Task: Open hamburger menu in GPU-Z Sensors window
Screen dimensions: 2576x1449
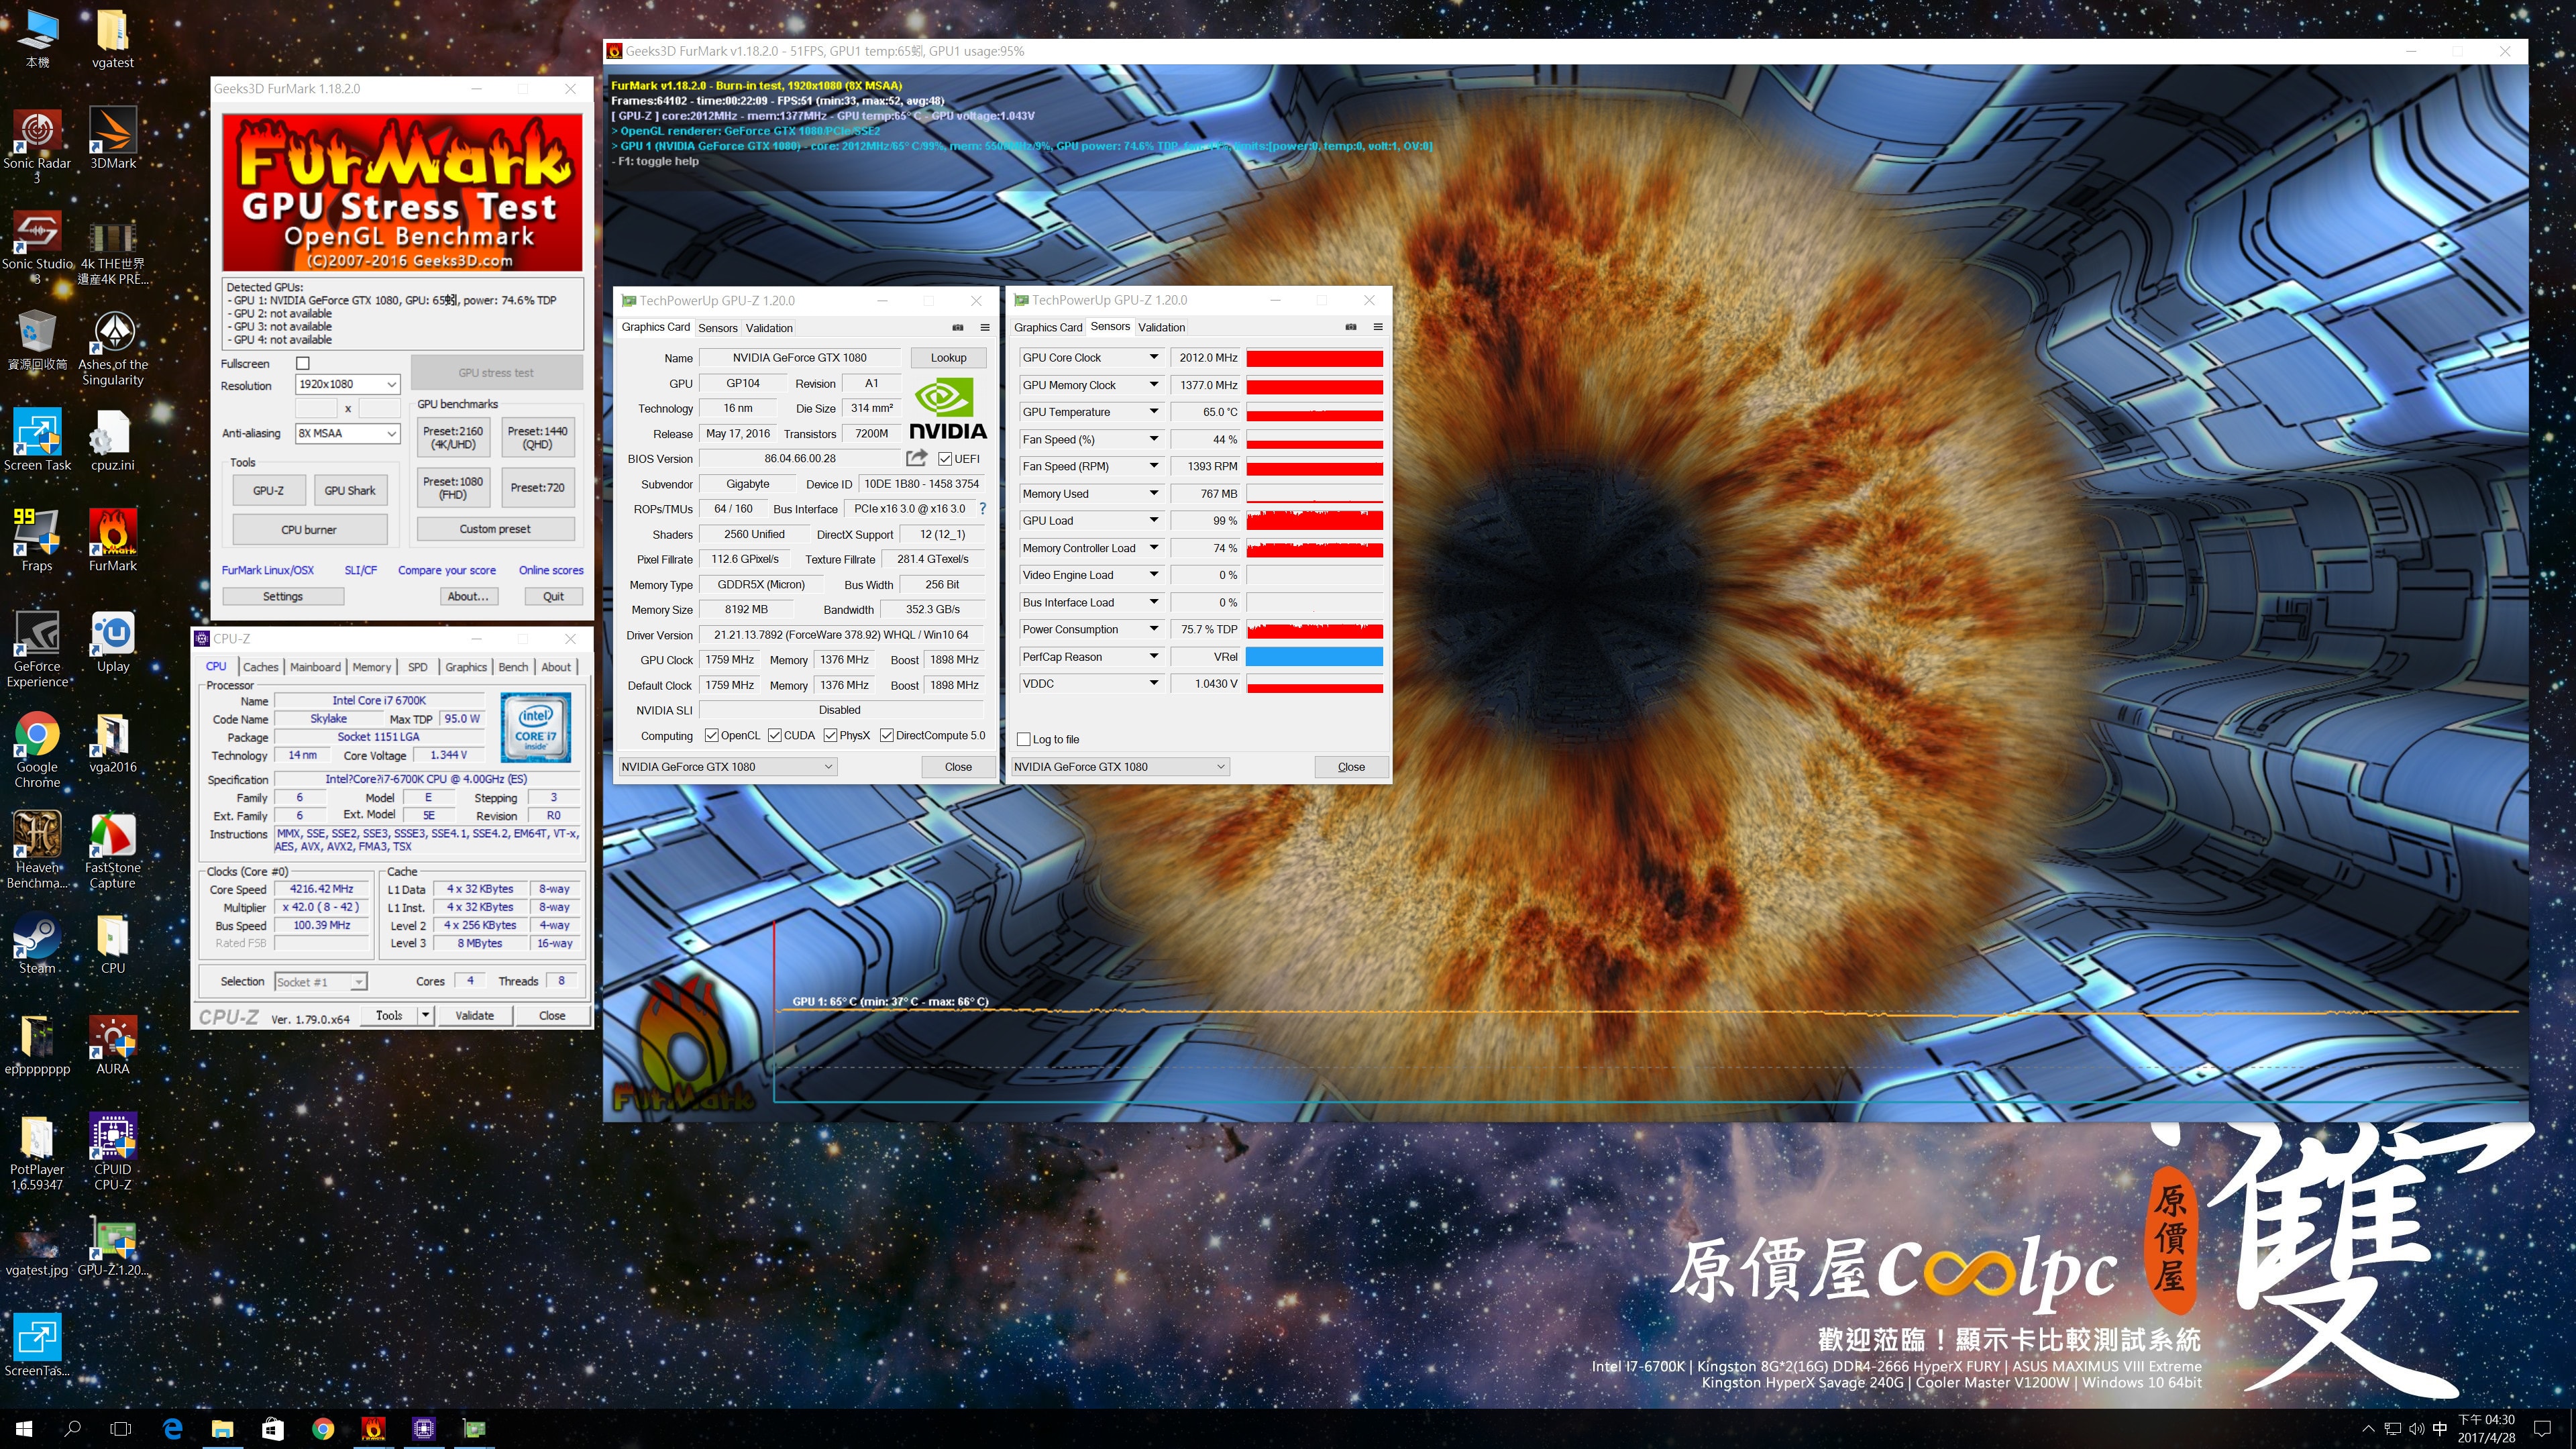Action: pyautogui.click(x=1378, y=327)
